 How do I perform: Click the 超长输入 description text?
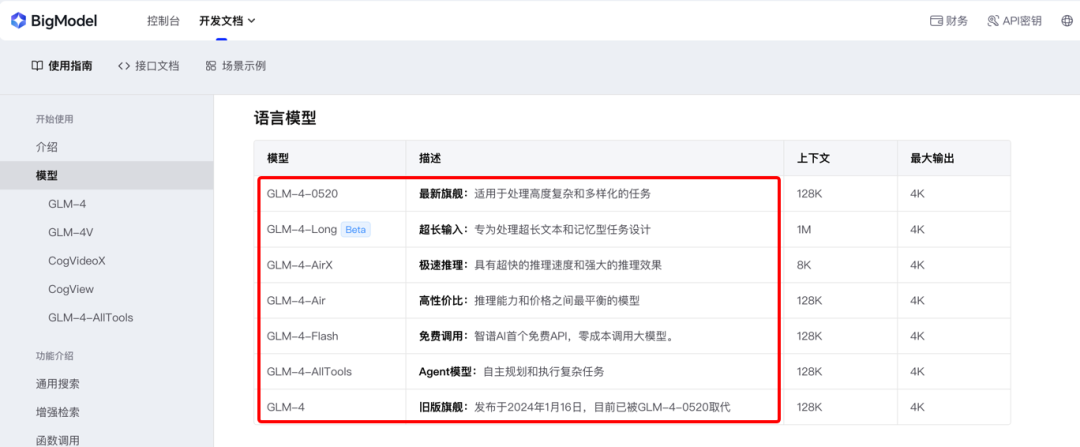pyautogui.click(x=534, y=229)
